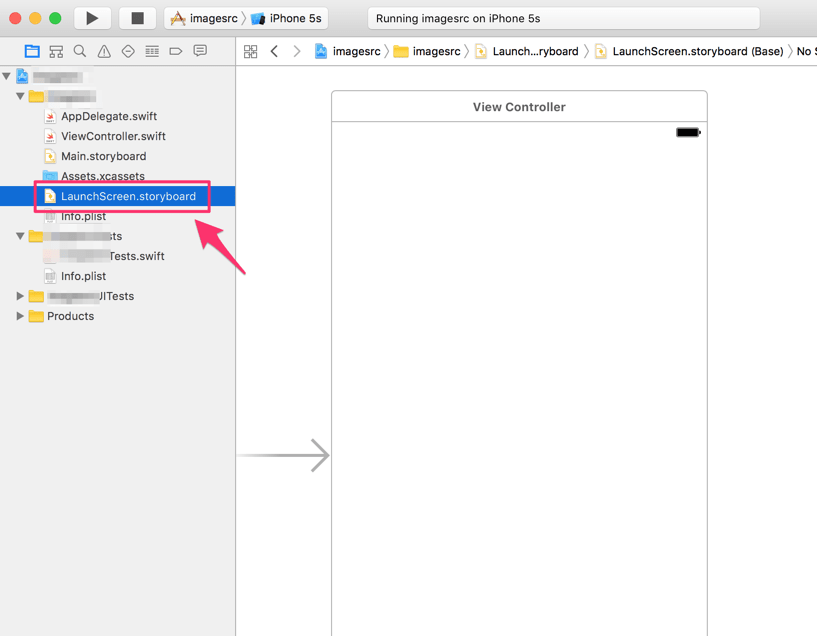Click the AppDelegate.swift Swift file icon
Screen dimensions: 817x636
click(50, 116)
